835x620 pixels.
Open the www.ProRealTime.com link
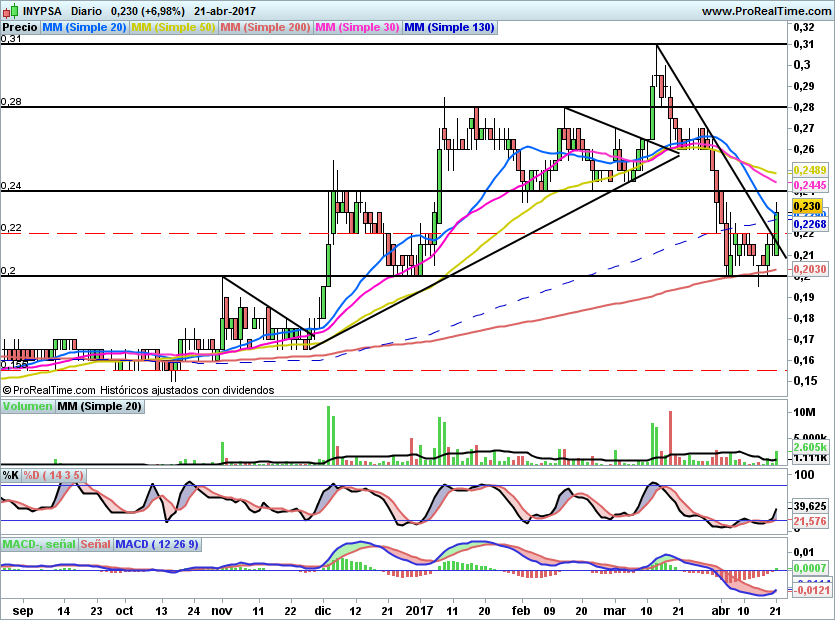tap(766, 11)
